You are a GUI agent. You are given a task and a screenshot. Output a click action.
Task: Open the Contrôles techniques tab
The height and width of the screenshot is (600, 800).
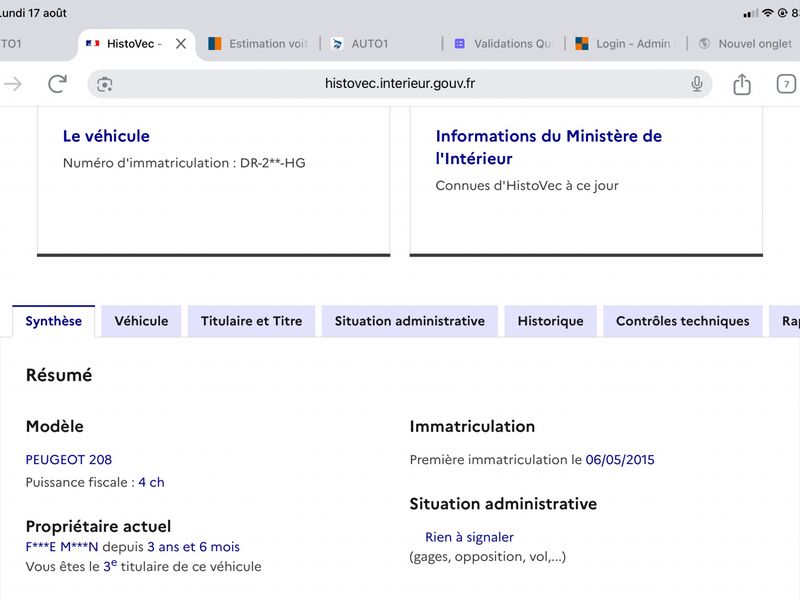pos(683,321)
